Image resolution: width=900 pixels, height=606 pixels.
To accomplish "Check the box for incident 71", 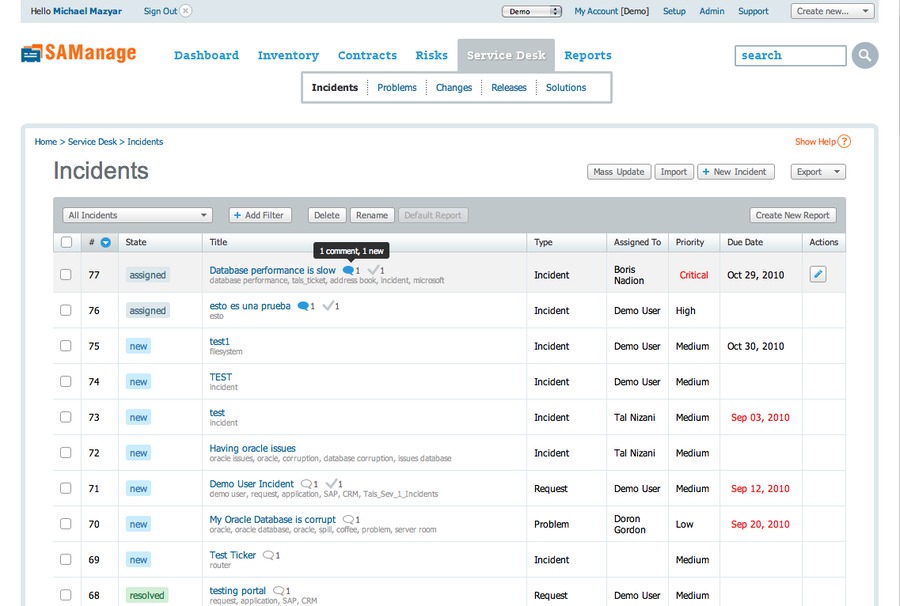I will 66,488.
